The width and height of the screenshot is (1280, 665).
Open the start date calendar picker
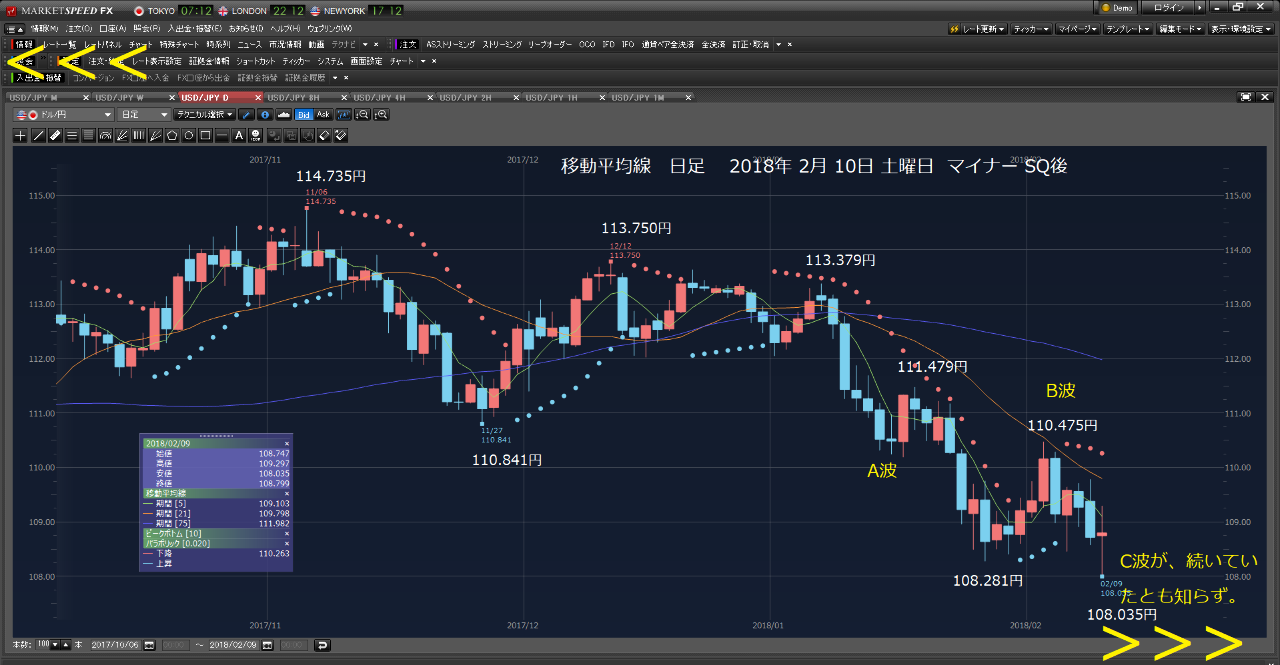pyautogui.click(x=148, y=645)
